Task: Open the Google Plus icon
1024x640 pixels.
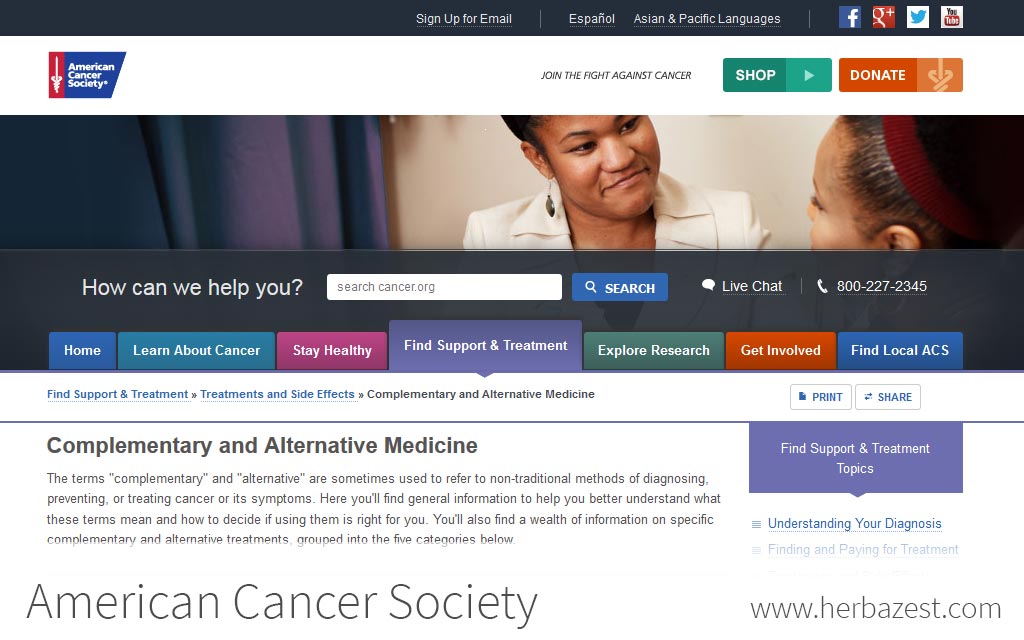Action: tap(884, 18)
